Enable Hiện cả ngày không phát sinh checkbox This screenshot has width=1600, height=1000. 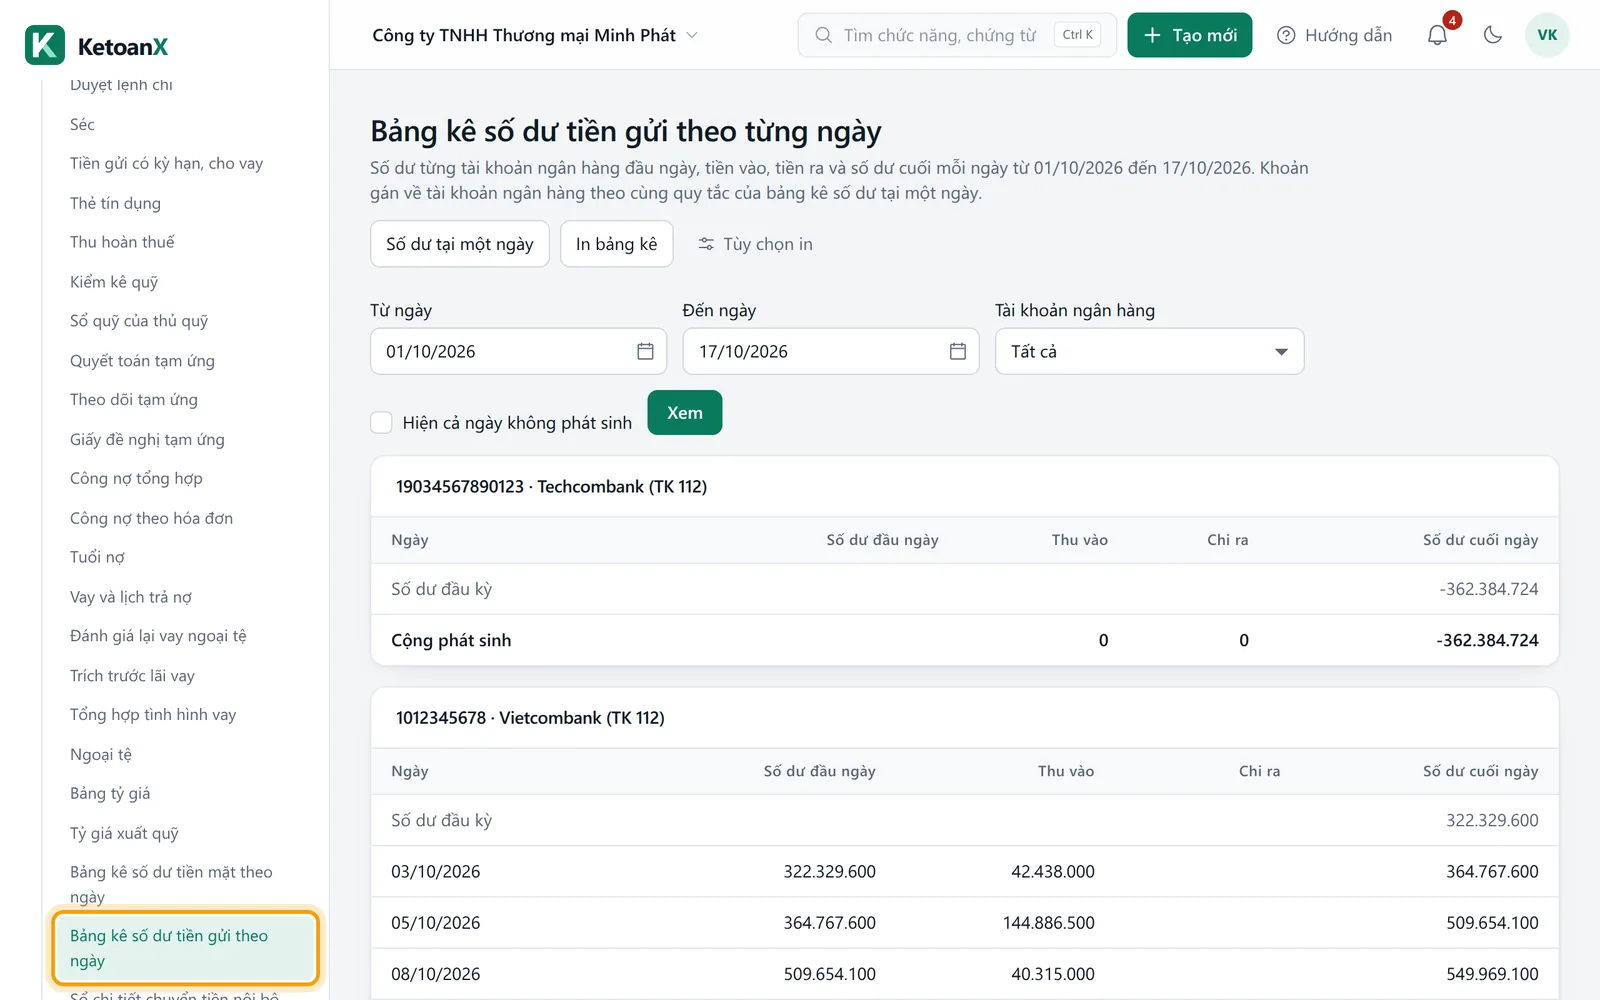[x=381, y=423]
